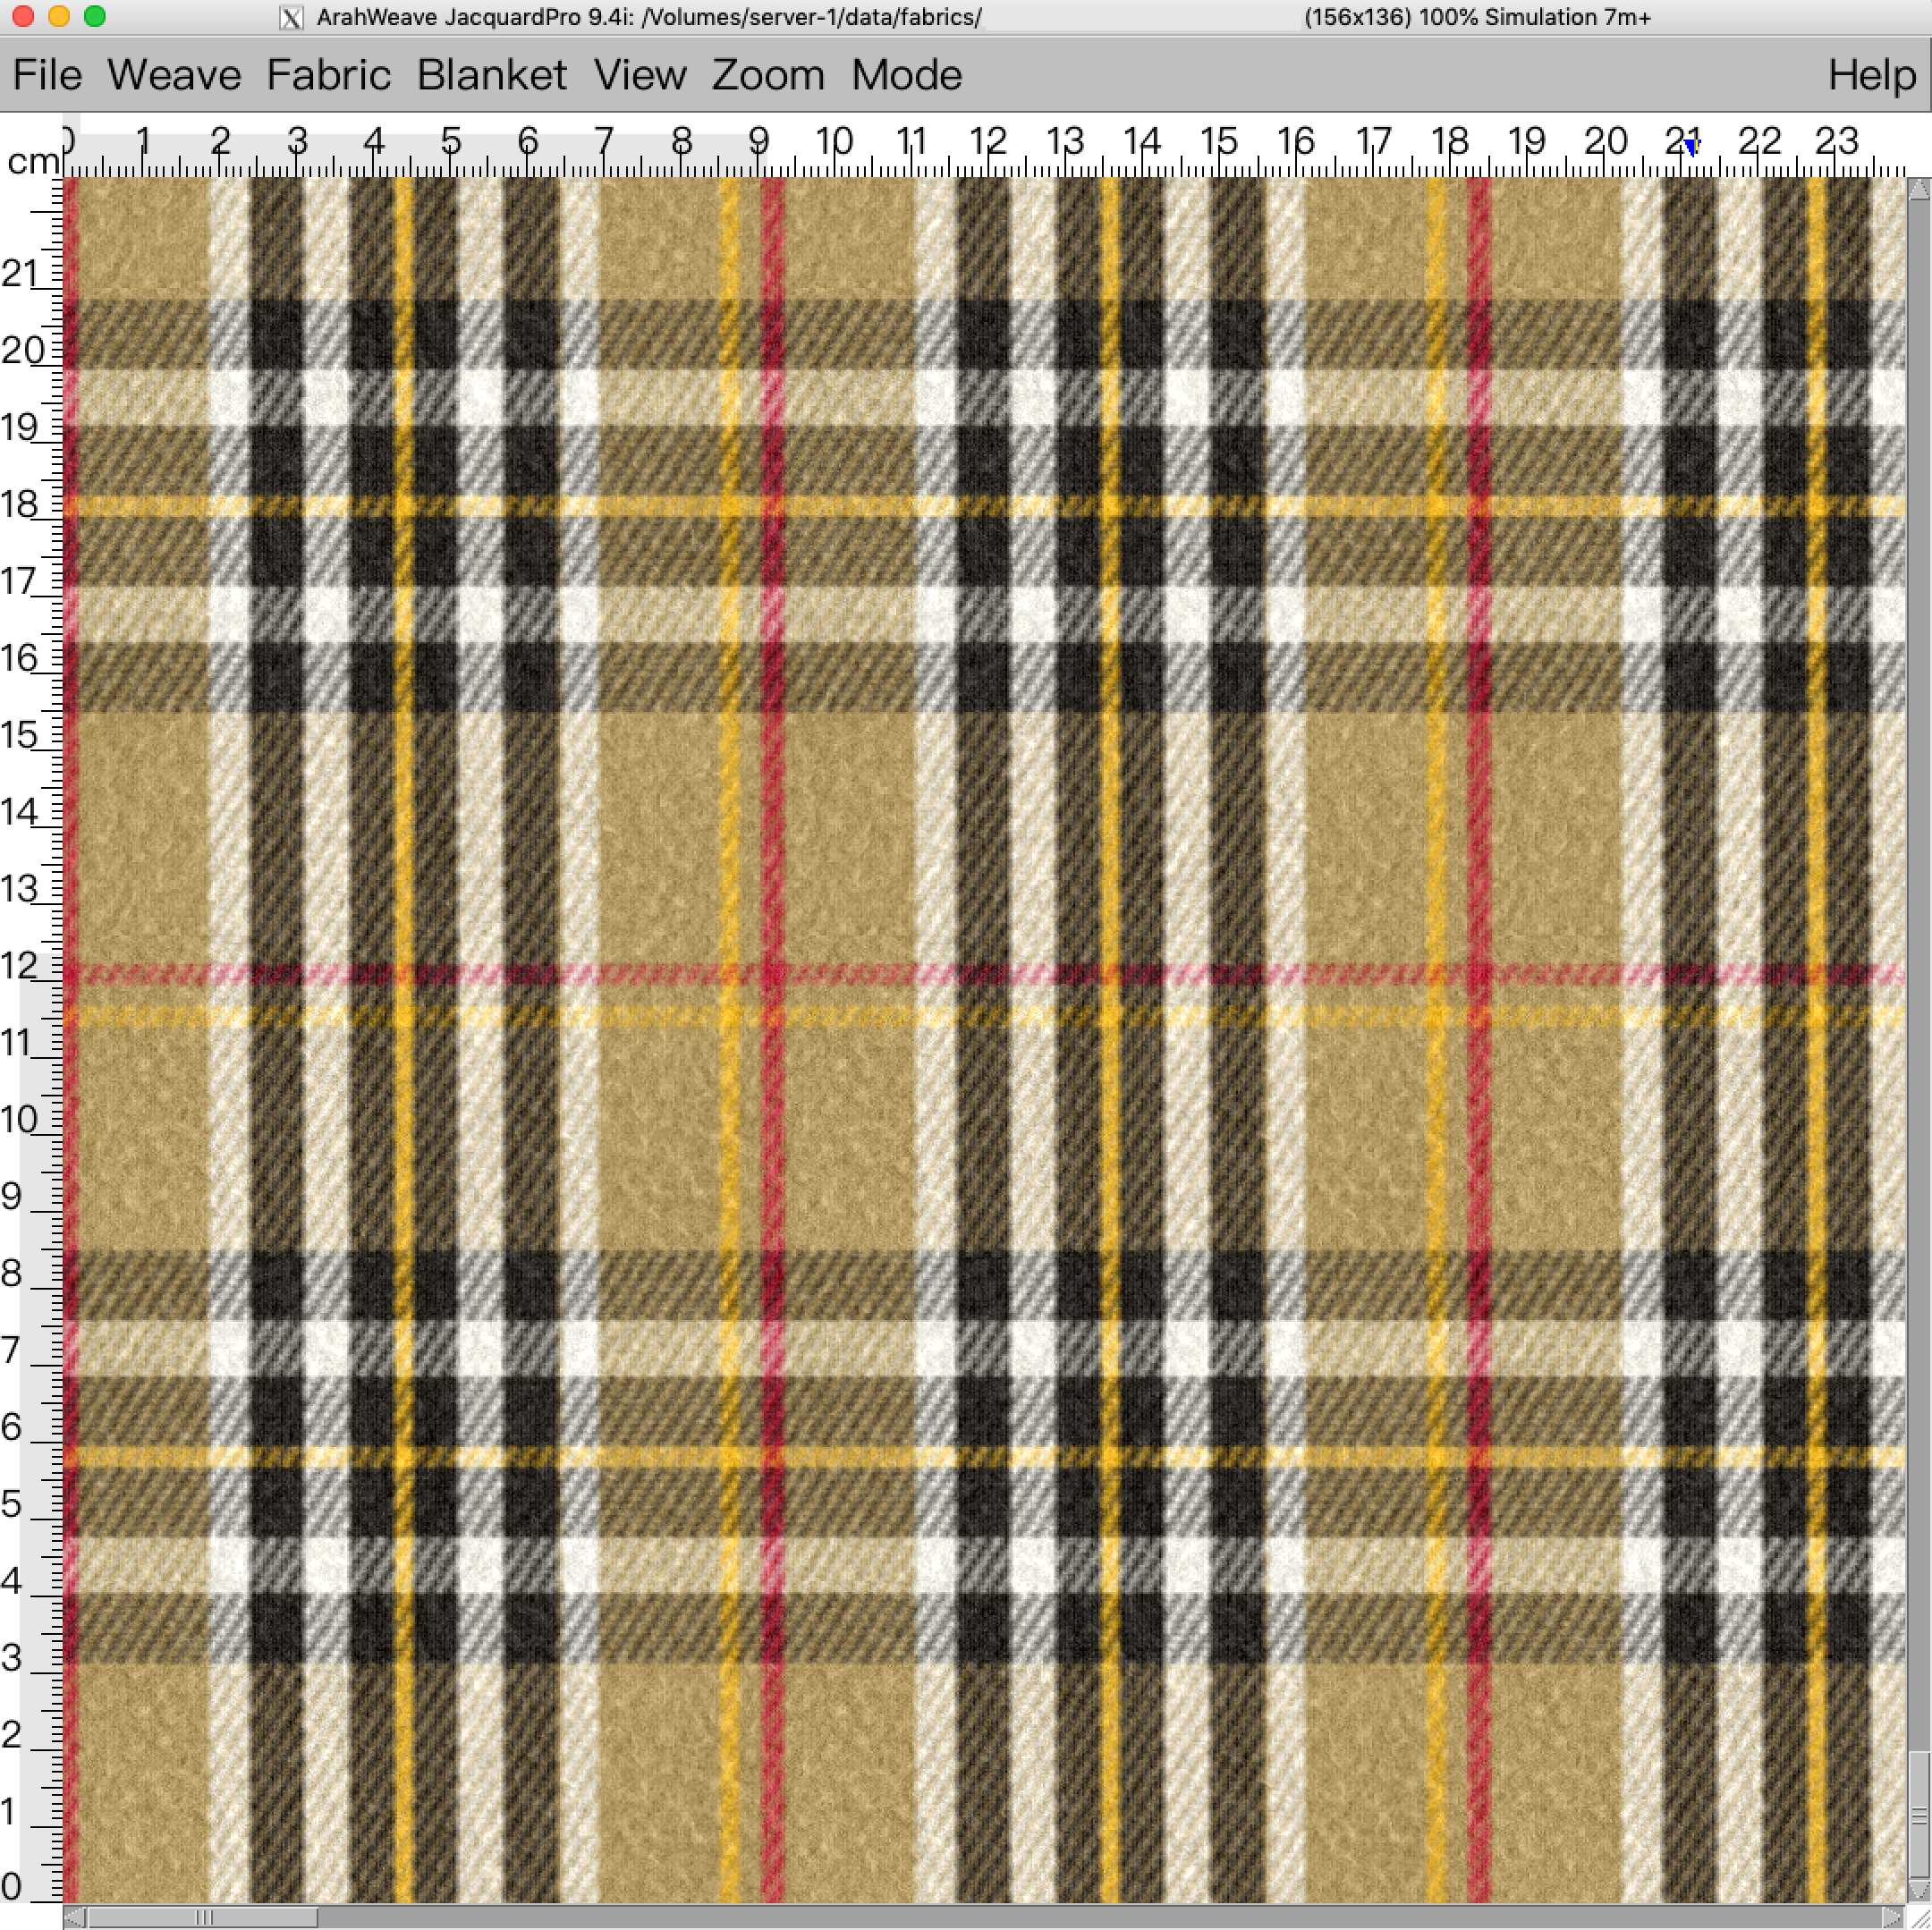This screenshot has height=1930, width=1932.
Task: Click the horizontal scrollbar left arrow
Action: click(75, 1917)
